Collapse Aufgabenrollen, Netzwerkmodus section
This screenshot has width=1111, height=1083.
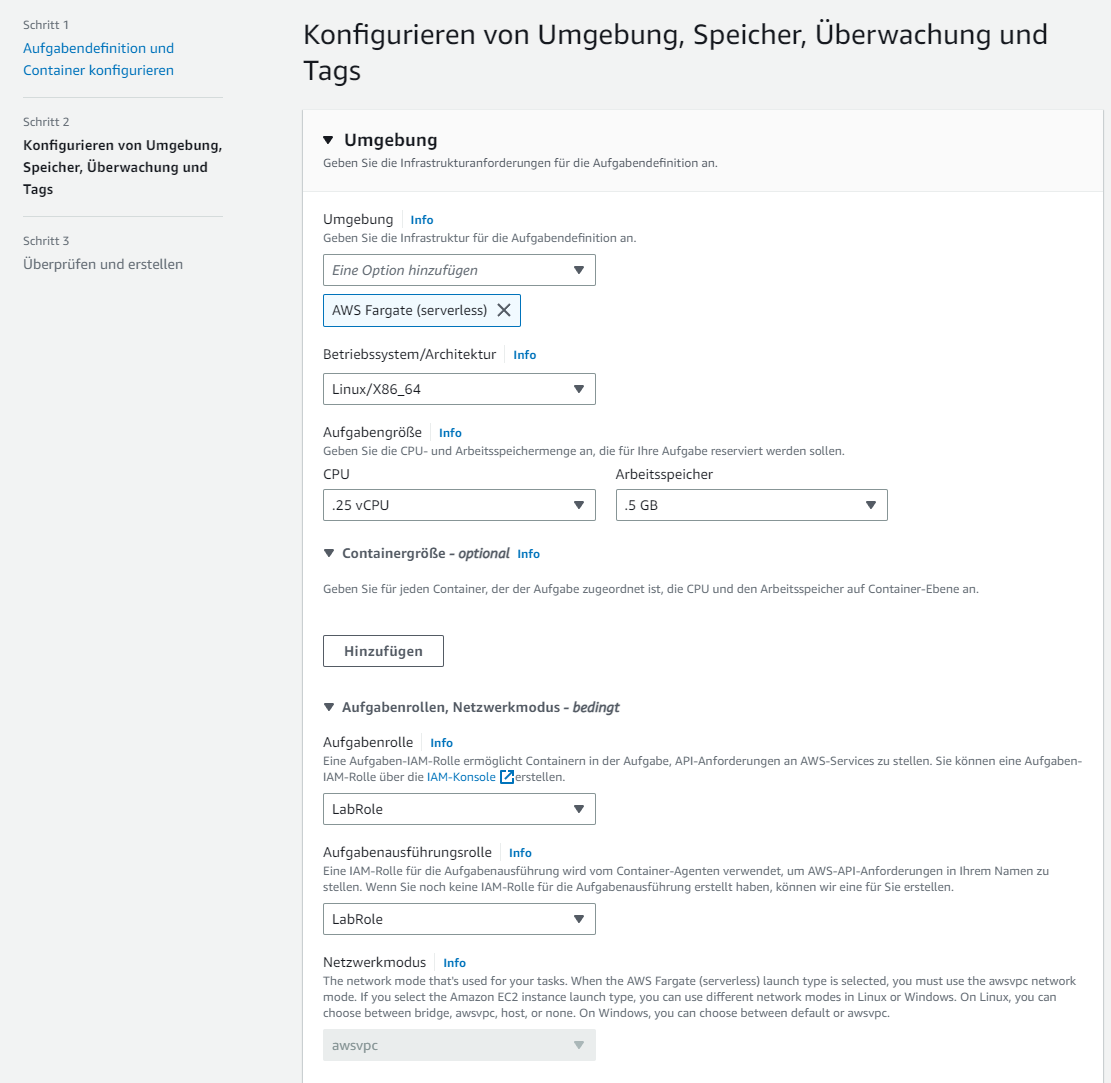(329, 707)
